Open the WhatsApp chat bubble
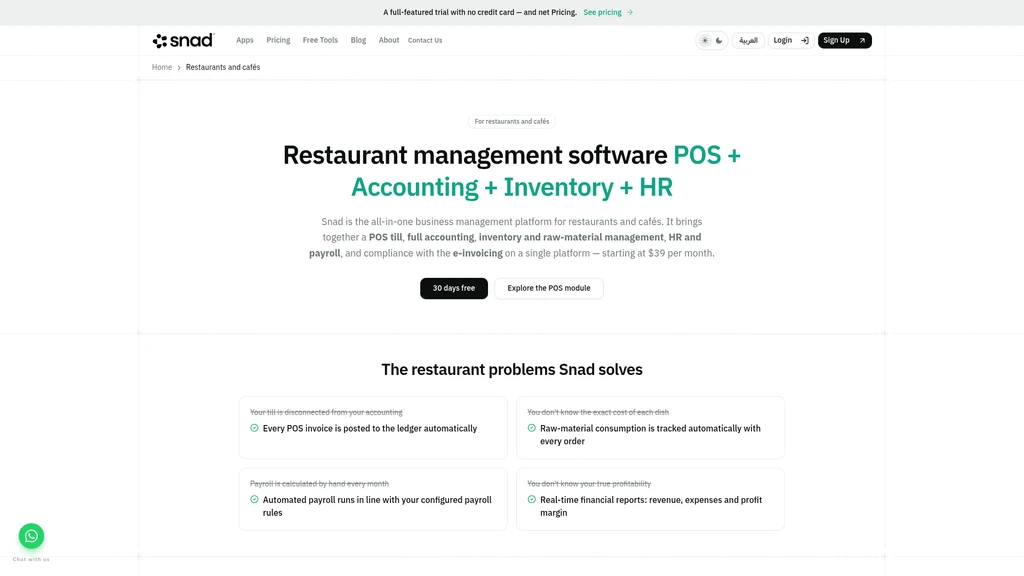The height and width of the screenshot is (576, 1024). tap(31, 536)
